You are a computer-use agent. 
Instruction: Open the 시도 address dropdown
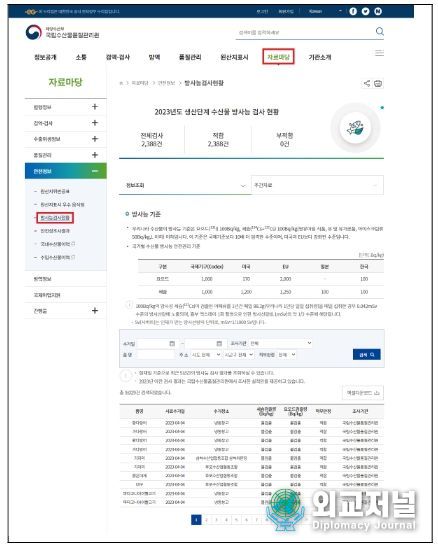[x=206, y=354]
